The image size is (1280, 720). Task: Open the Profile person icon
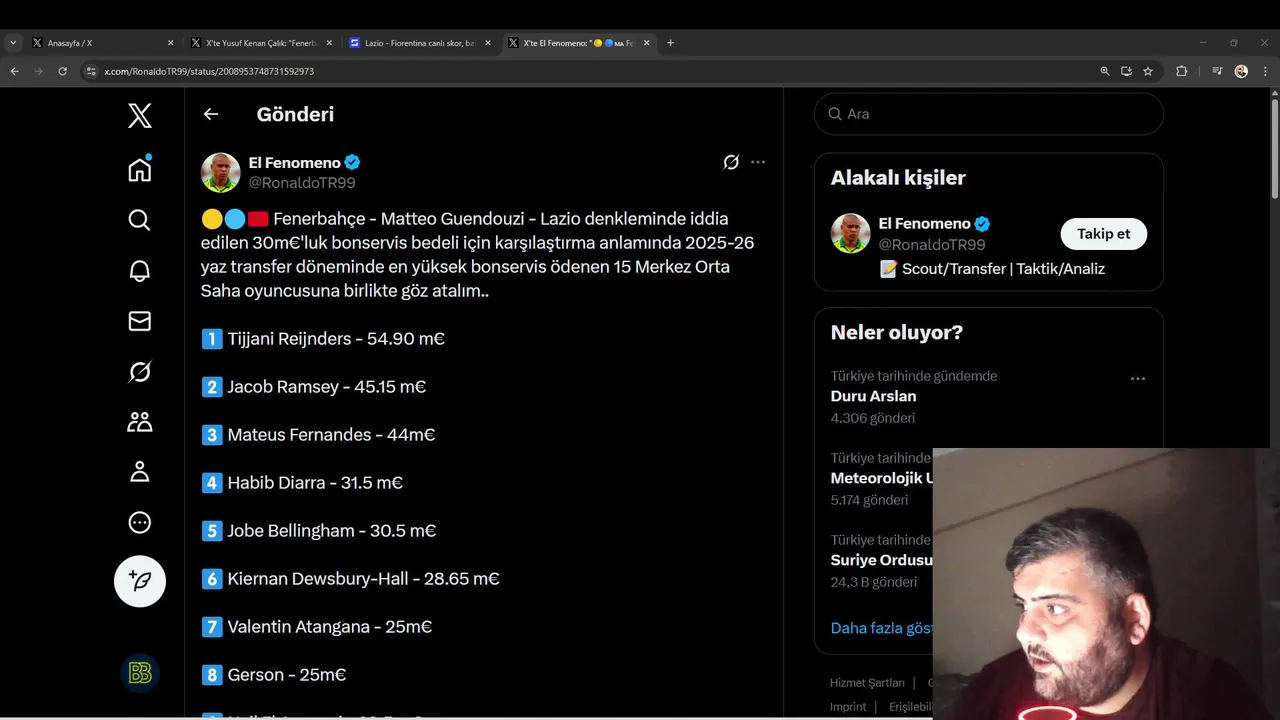140,472
